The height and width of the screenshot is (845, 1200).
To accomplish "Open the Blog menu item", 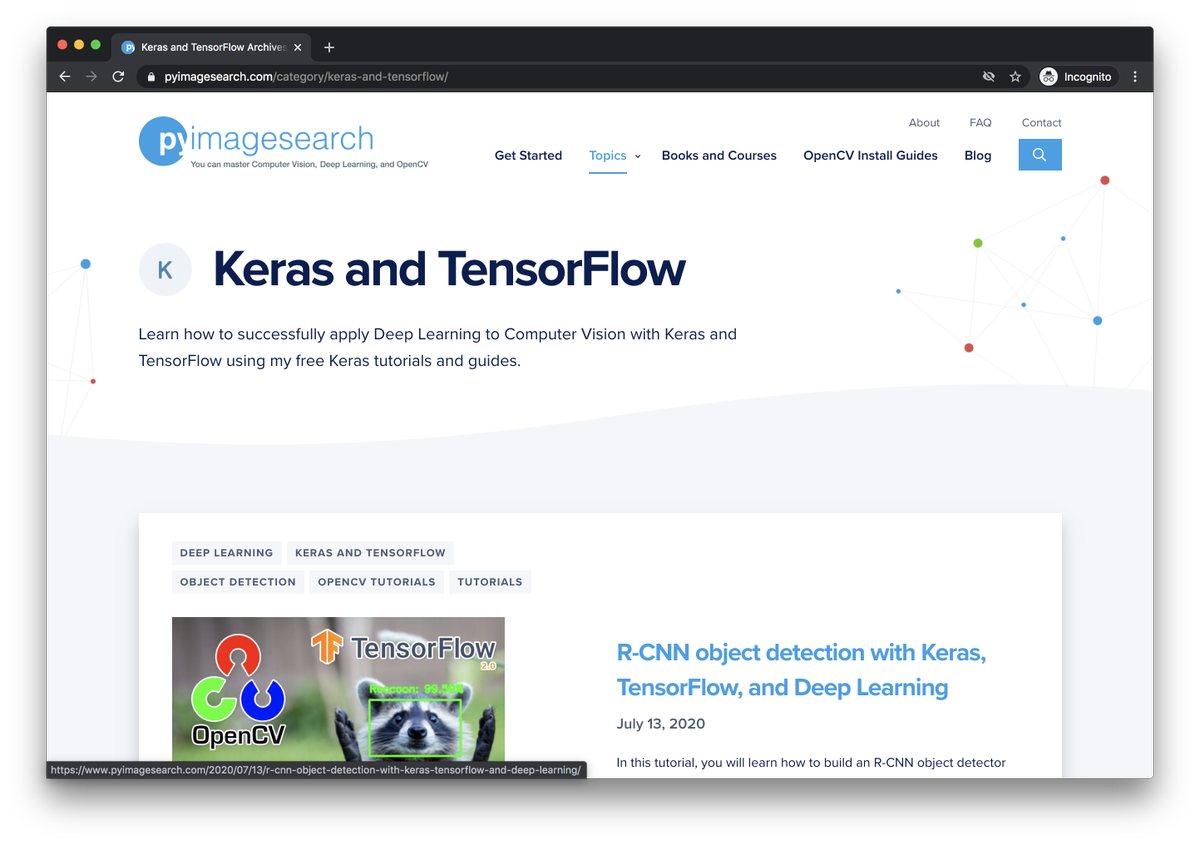I will click(978, 156).
